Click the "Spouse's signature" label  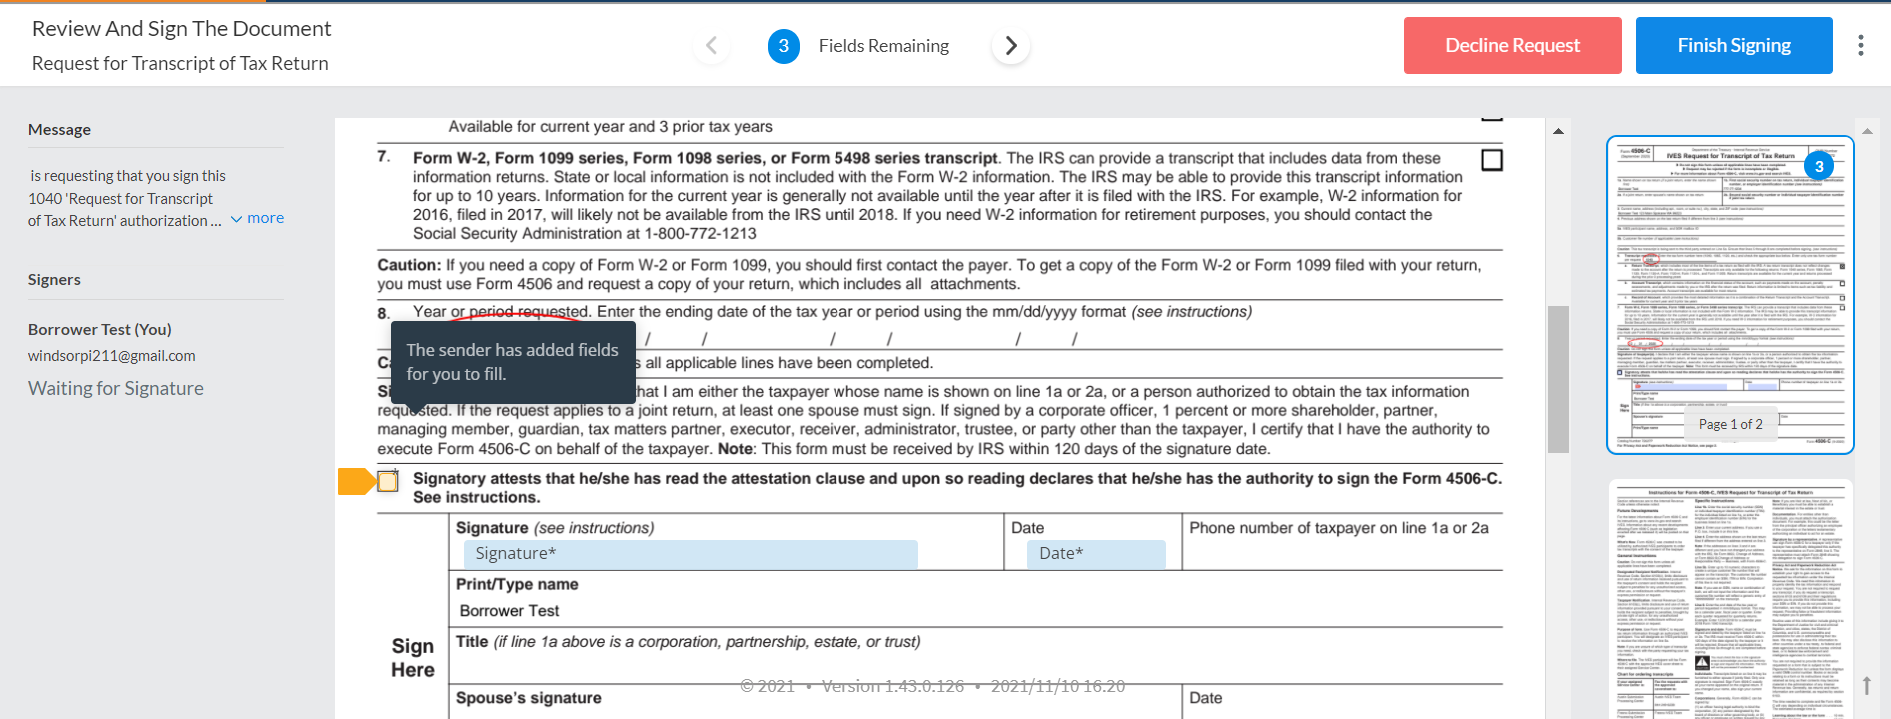point(529,698)
